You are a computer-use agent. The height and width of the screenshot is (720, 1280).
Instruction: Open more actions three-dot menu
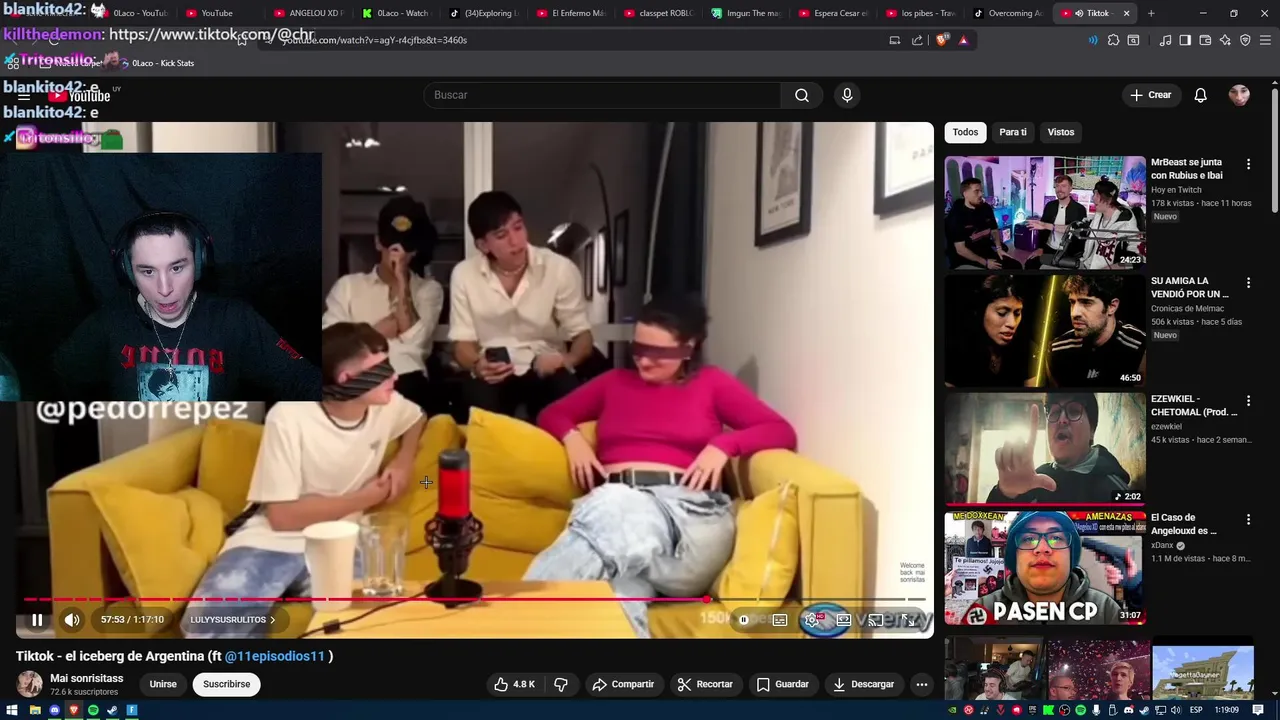922,684
